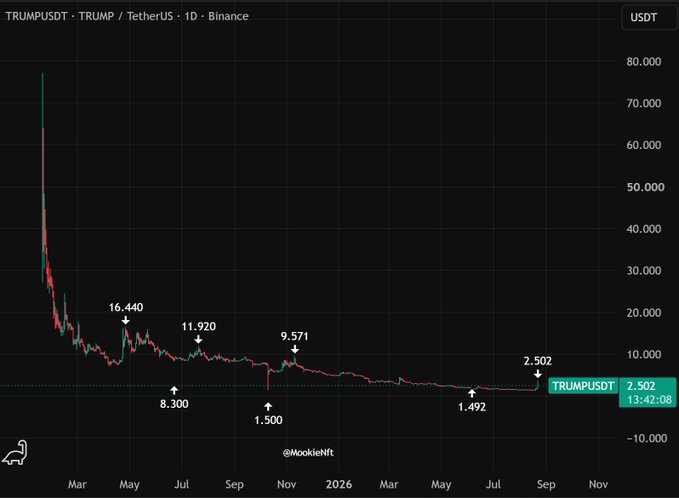The image size is (679, 498).
Task: Click the Nov label before 2026
Action: [x=286, y=484]
